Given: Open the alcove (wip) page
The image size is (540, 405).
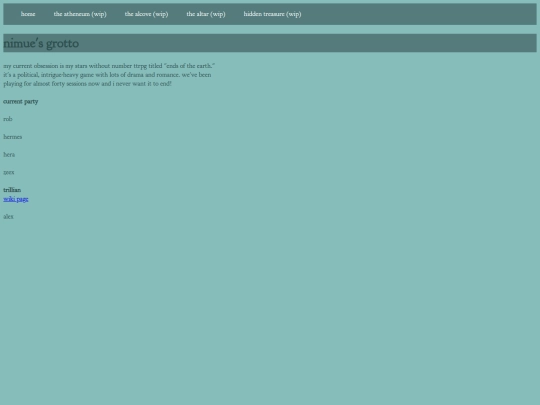Looking at the screenshot, I should point(146,14).
